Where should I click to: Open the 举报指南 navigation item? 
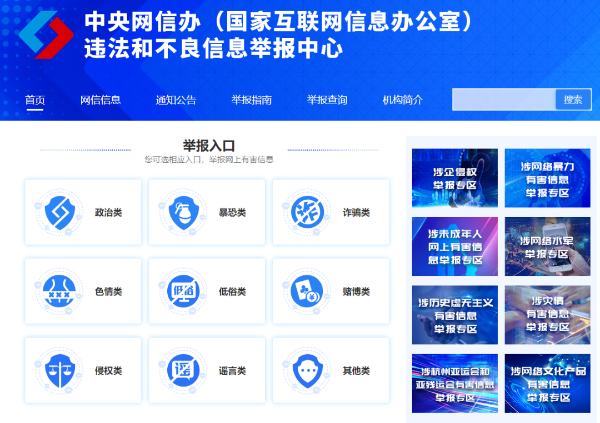pyautogui.click(x=251, y=100)
